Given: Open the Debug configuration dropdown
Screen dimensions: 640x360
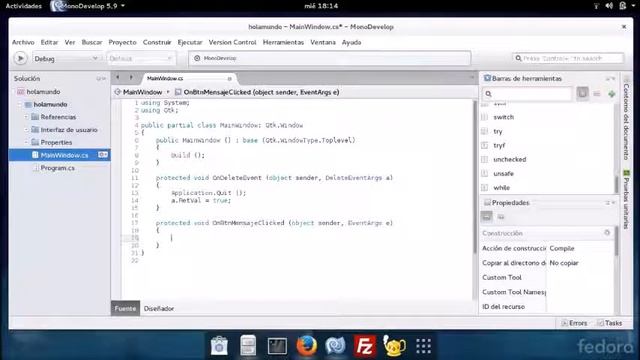Looking at the screenshot, I should (66, 59).
